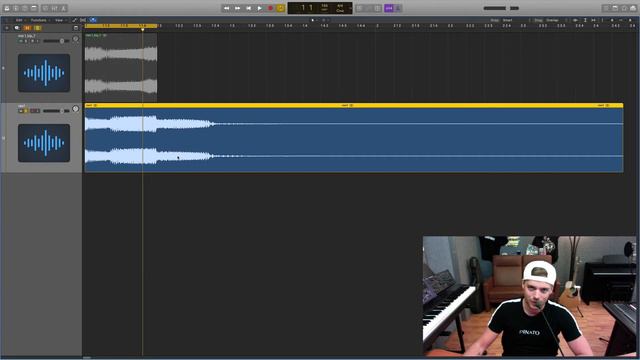640x360 pixels.
Task: Open the View menu in the tracks area
Action: (x=60, y=20)
